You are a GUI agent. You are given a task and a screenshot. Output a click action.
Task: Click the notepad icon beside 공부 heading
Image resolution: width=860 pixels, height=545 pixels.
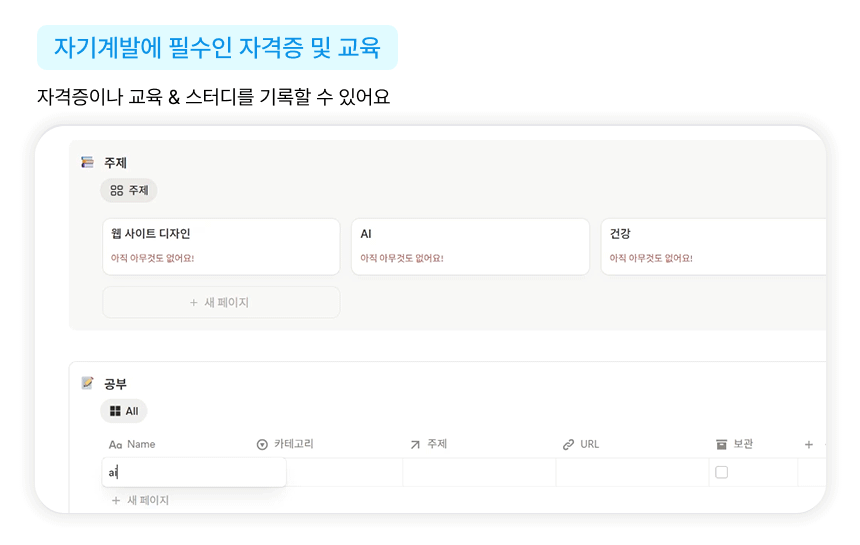[x=88, y=383]
